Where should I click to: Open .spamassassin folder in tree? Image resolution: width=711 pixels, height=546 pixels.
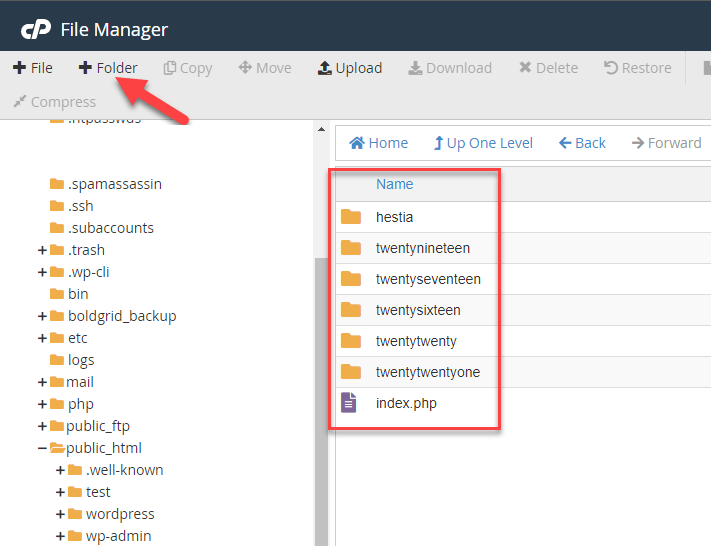tap(106, 184)
